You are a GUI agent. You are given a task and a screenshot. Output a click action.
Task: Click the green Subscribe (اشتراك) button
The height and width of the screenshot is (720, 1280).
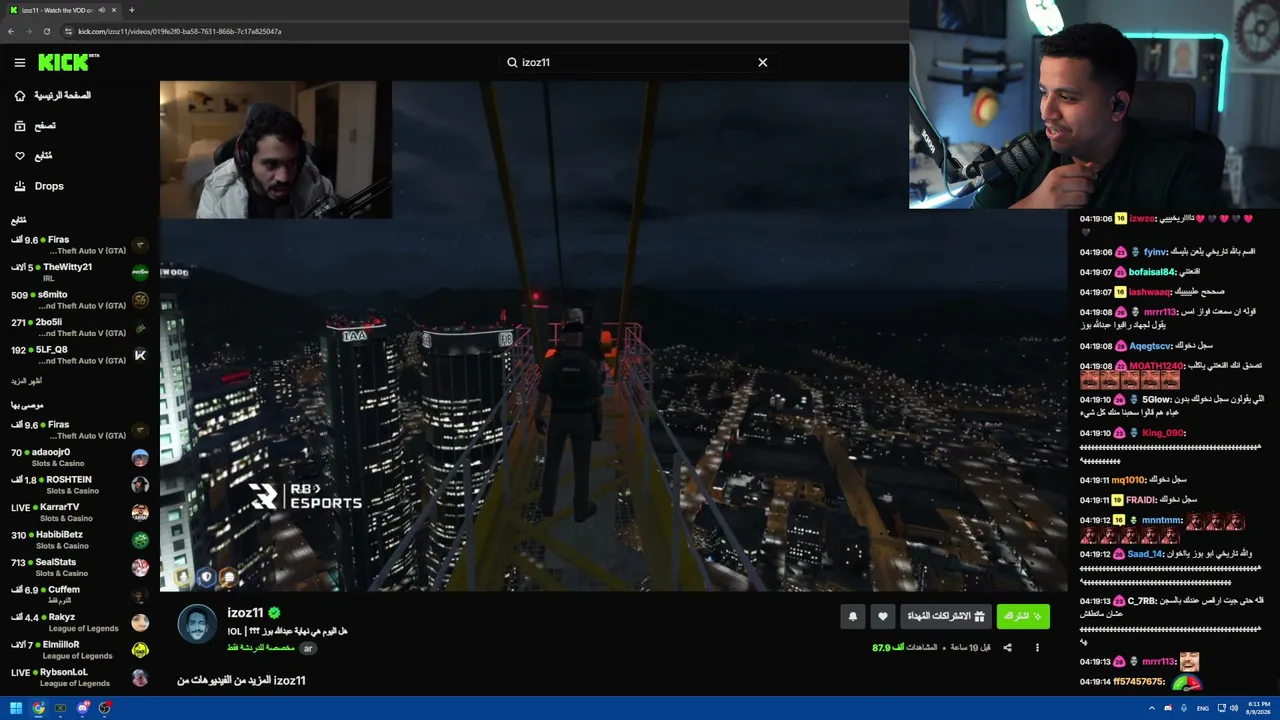(x=1023, y=617)
